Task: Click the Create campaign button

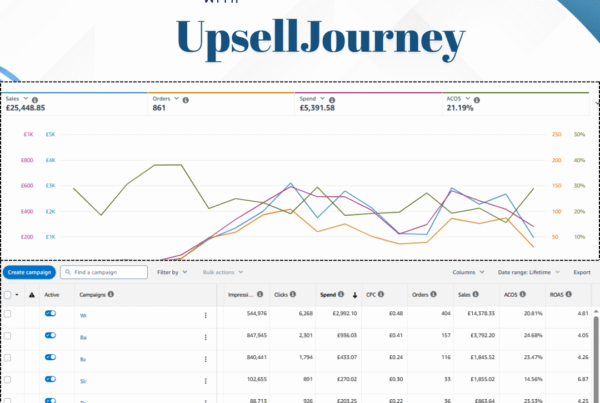Action: pos(29,272)
